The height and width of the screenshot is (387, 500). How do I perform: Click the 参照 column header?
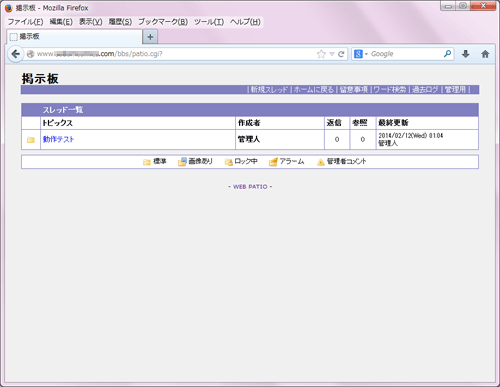[x=360, y=123]
